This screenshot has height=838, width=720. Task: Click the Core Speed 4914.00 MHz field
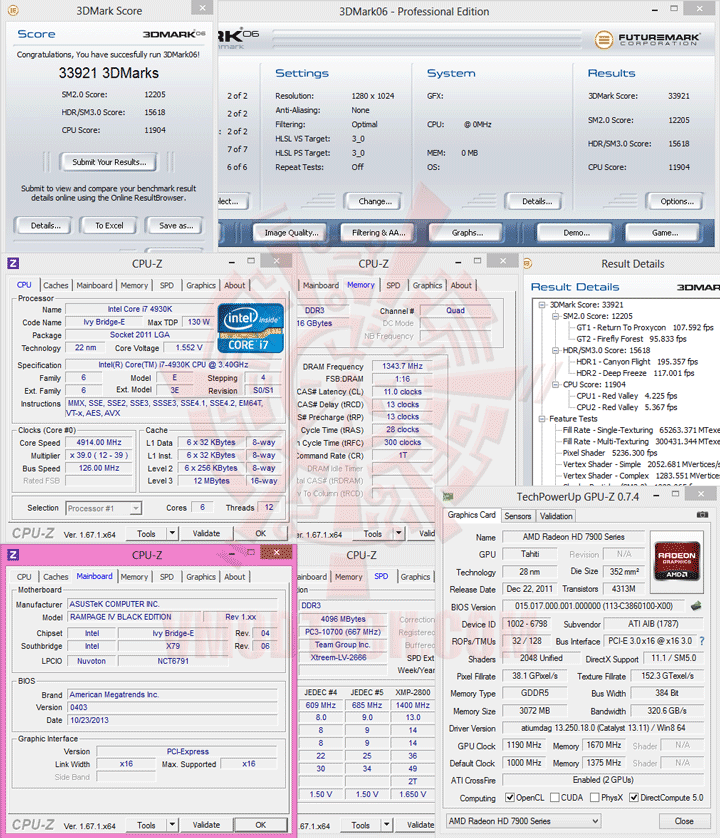[99, 443]
